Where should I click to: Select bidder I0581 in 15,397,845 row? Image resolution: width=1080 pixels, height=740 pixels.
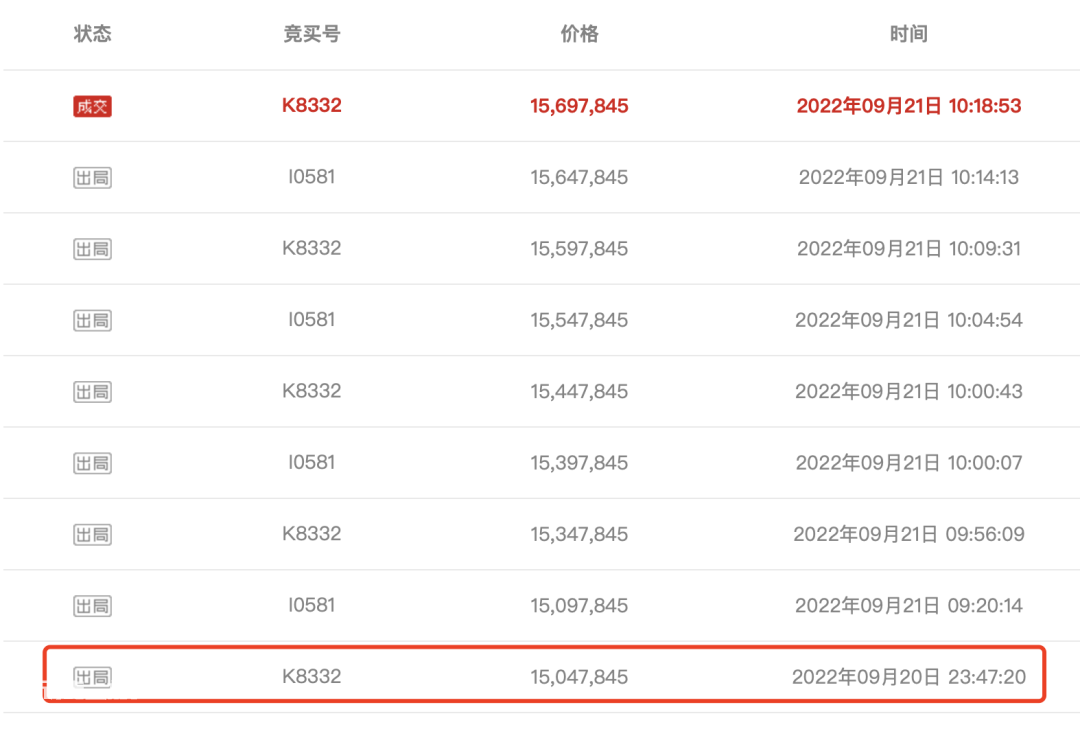pos(311,462)
